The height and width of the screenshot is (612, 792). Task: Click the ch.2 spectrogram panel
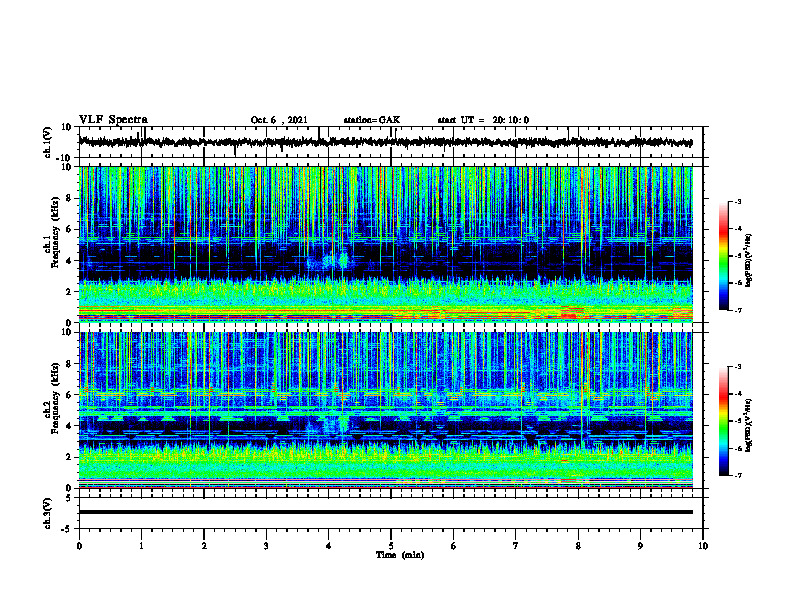386,410
